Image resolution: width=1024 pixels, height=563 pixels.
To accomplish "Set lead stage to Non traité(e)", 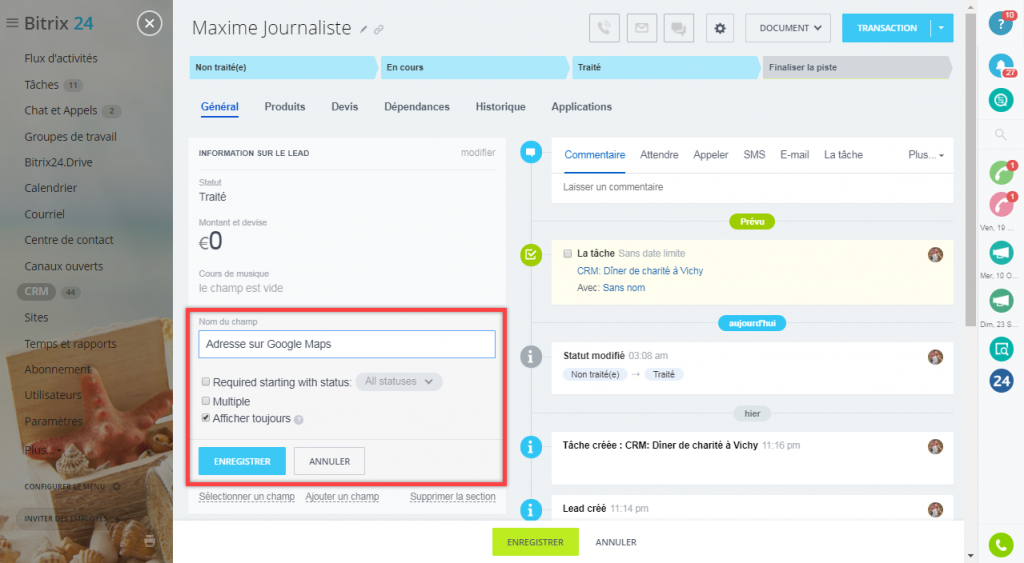I will pos(283,67).
